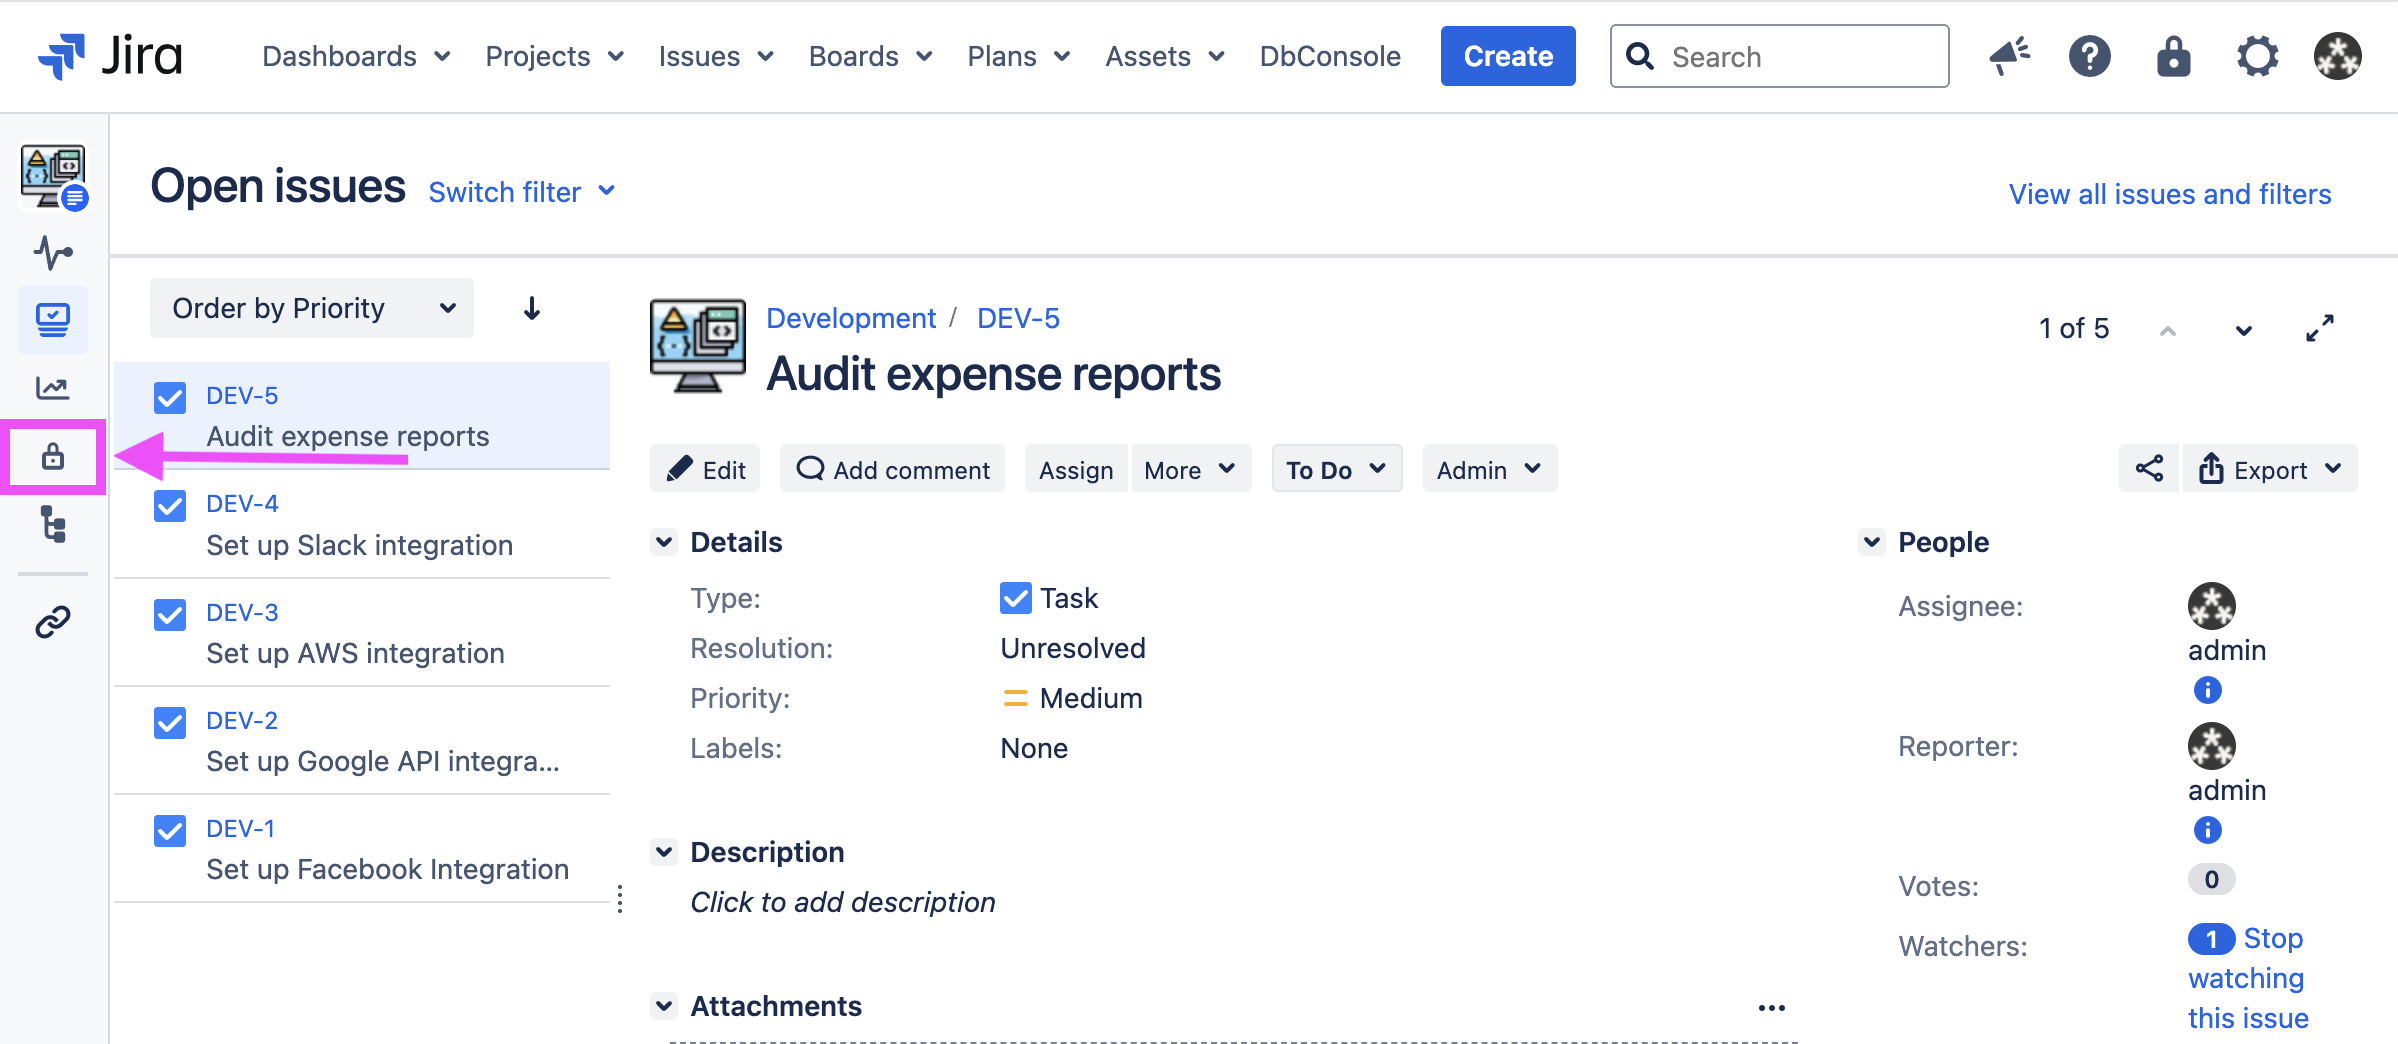Expand the Export dropdown
This screenshot has width=2398, height=1044.
pos(2270,469)
